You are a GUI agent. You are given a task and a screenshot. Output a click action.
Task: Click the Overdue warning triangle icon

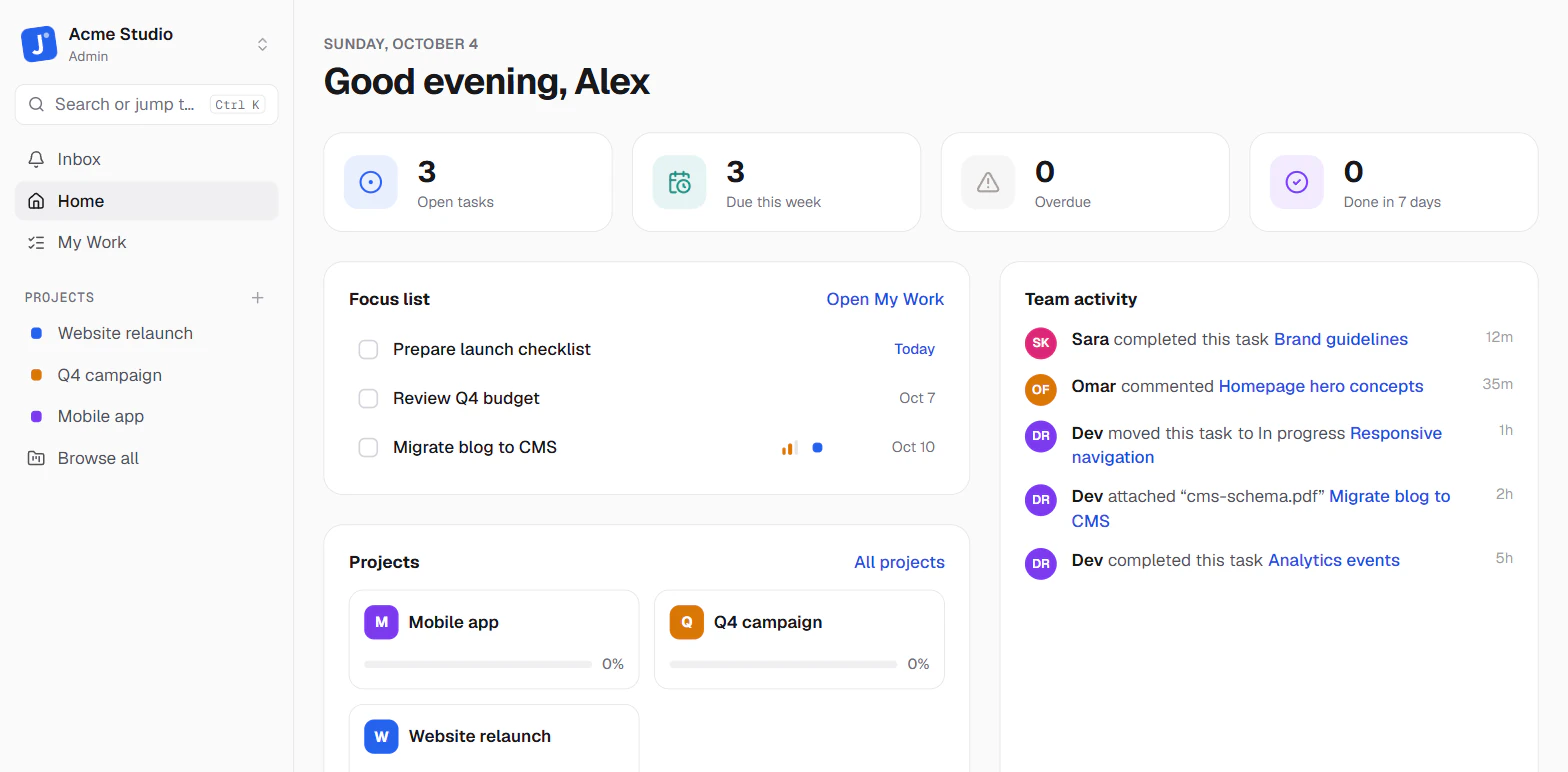tap(988, 182)
